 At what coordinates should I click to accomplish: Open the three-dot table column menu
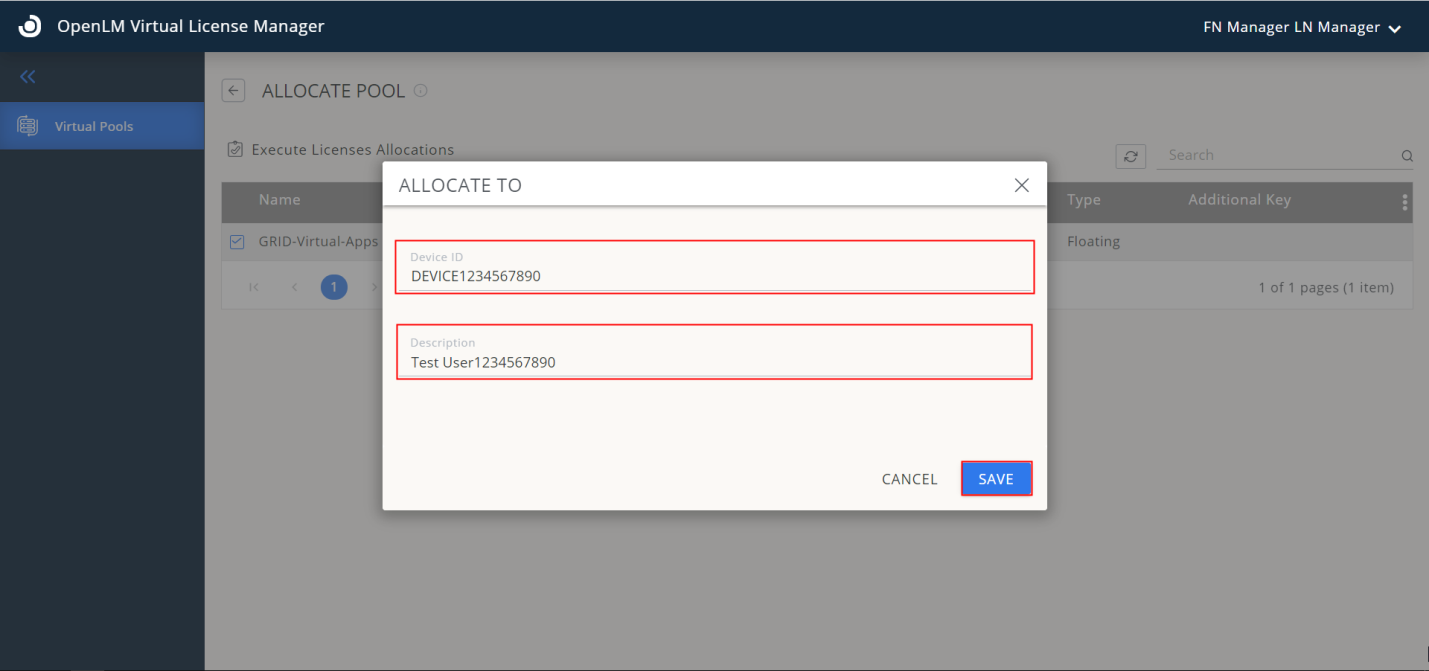(x=1405, y=201)
